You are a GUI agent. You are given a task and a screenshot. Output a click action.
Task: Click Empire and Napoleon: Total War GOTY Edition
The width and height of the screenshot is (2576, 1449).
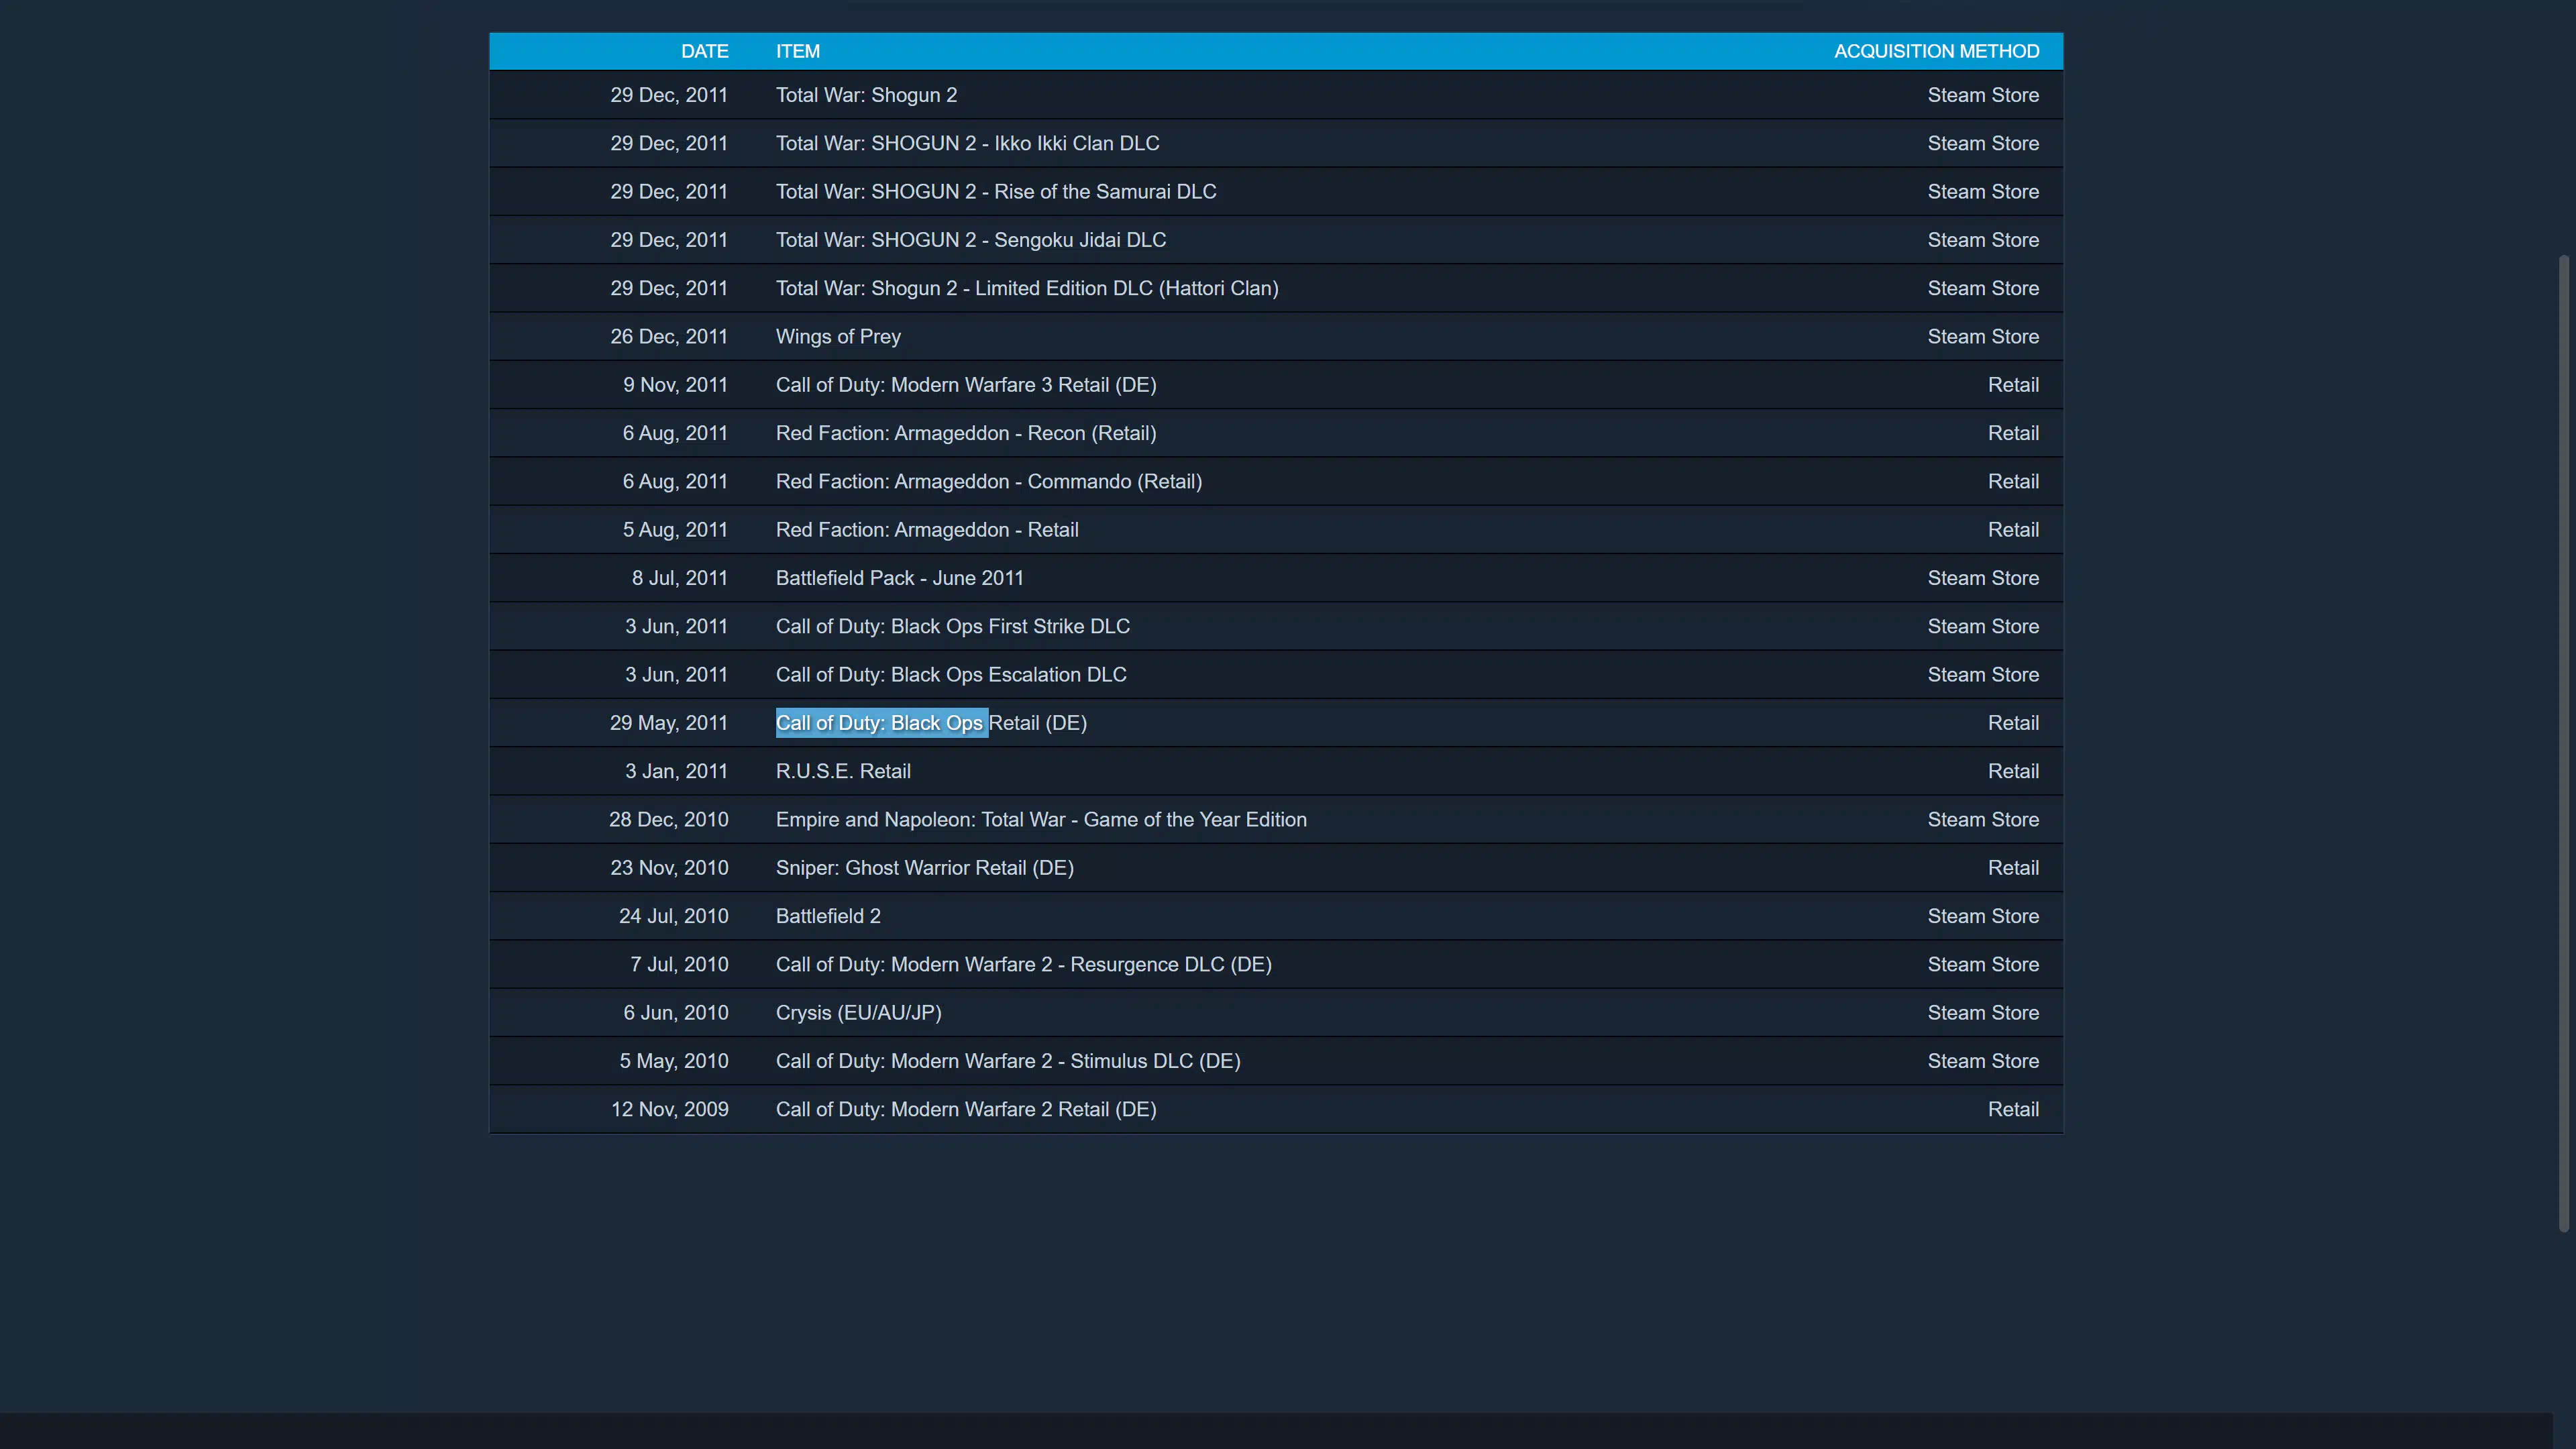[x=1041, y=820]
